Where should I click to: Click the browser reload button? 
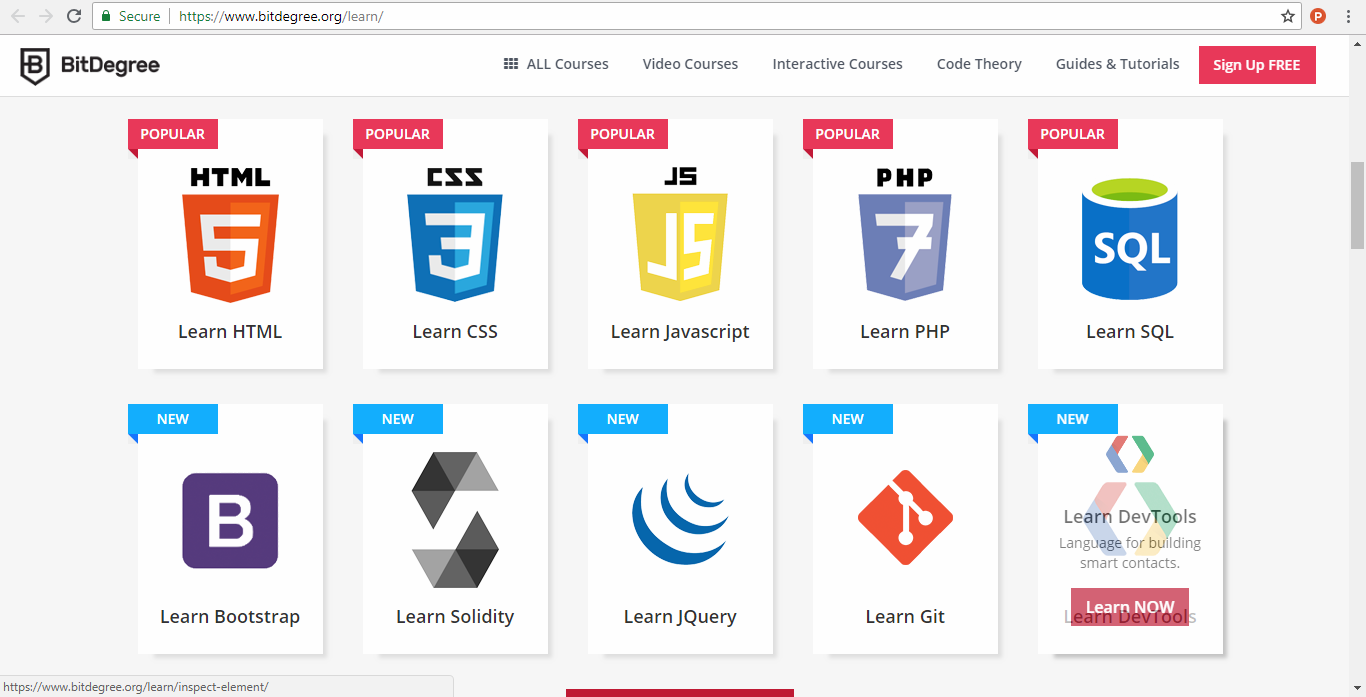click(73, 16)
